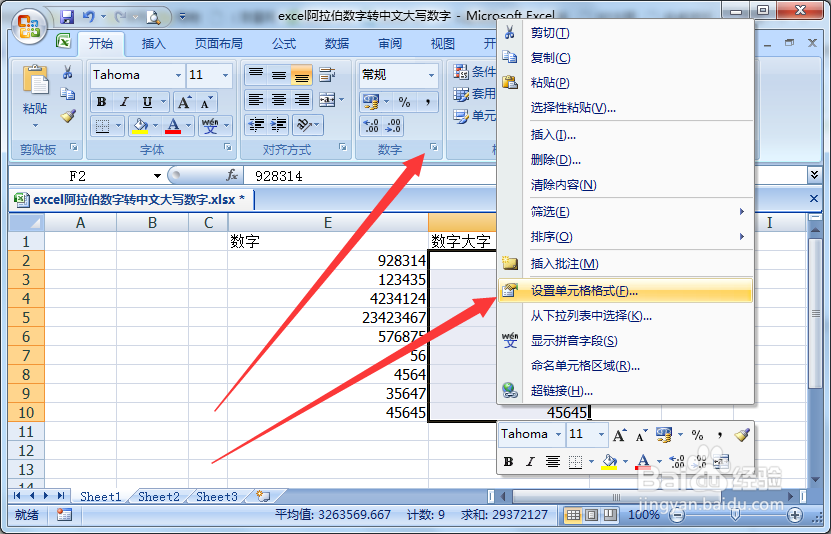Click the borders icon in the ribbon 字体 group
The image size is (831, 534).
(102, 126)
